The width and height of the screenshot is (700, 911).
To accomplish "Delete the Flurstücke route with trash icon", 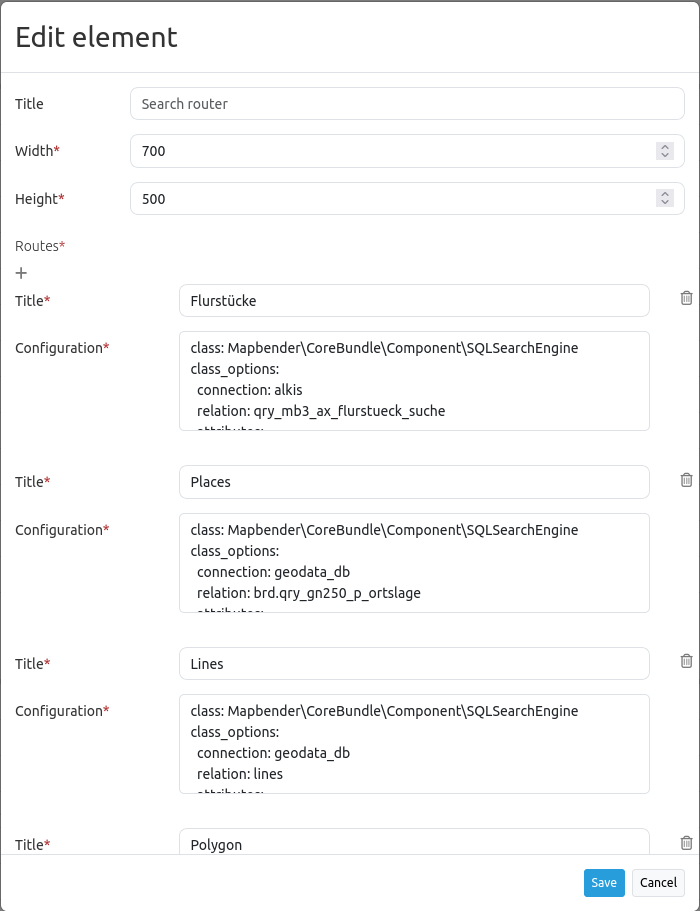I will [686, 298].
